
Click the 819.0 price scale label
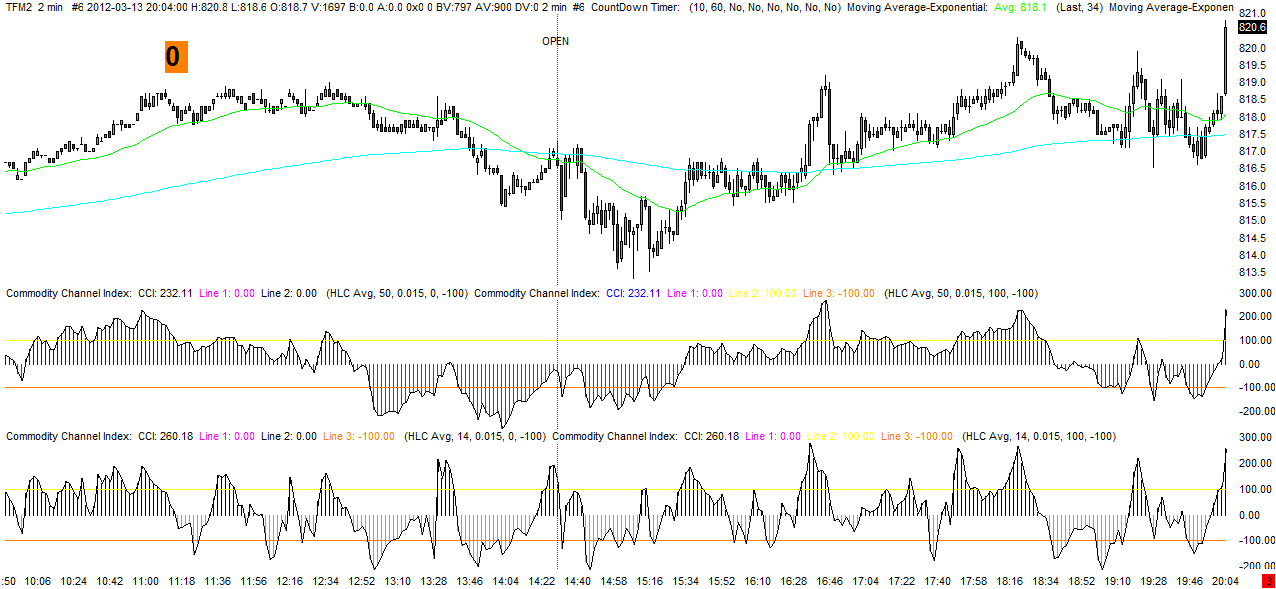click(x=1253, y=82)
